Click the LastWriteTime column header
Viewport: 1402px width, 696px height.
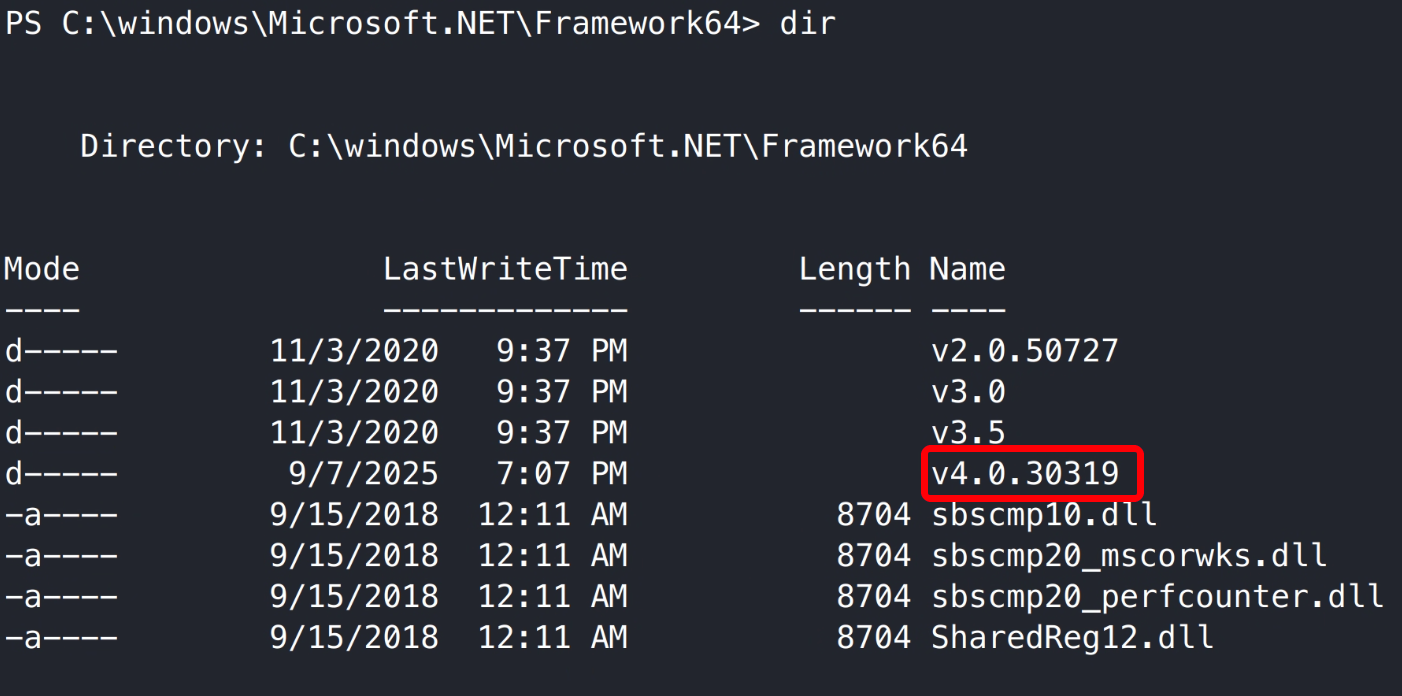505,269
